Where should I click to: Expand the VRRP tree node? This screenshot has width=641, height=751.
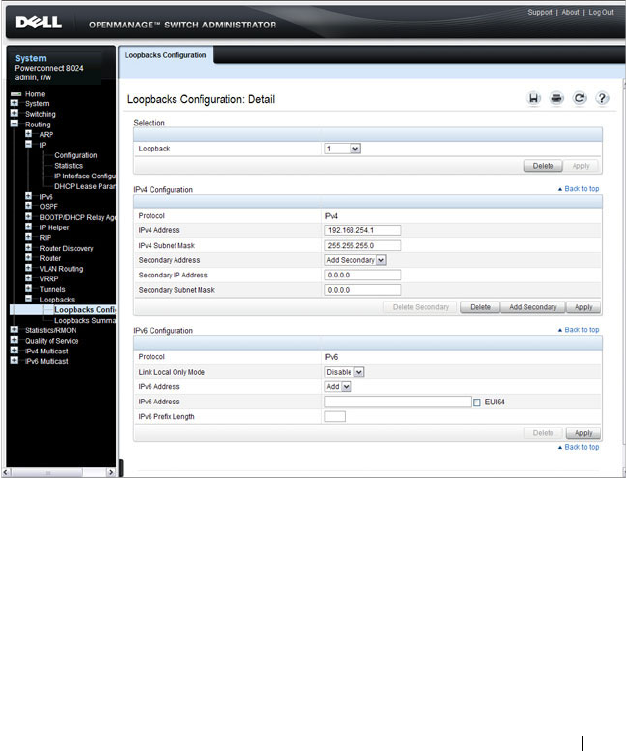click(x=29, y=278)
